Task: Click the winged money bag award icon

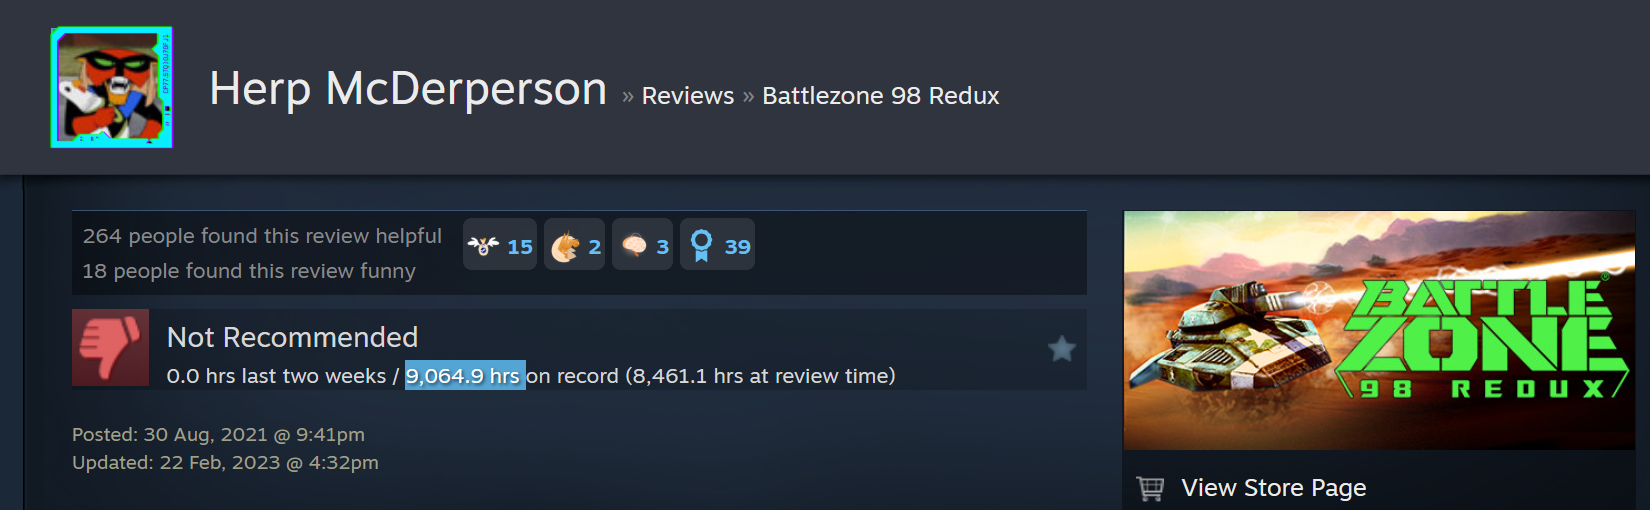Action: (483, 245)
